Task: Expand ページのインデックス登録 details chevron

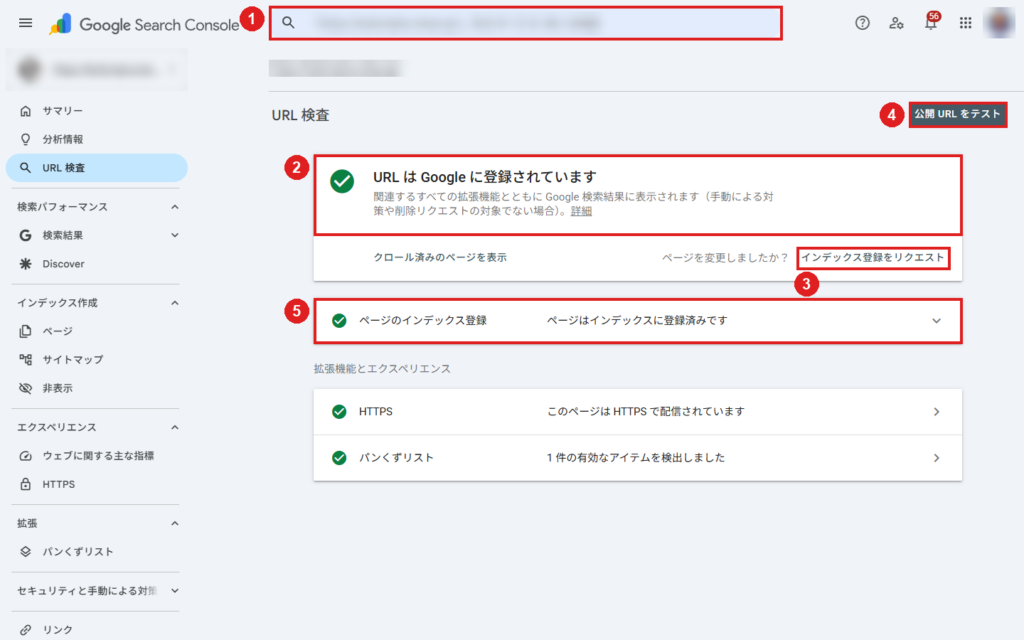Action: [x=936, y=321]
